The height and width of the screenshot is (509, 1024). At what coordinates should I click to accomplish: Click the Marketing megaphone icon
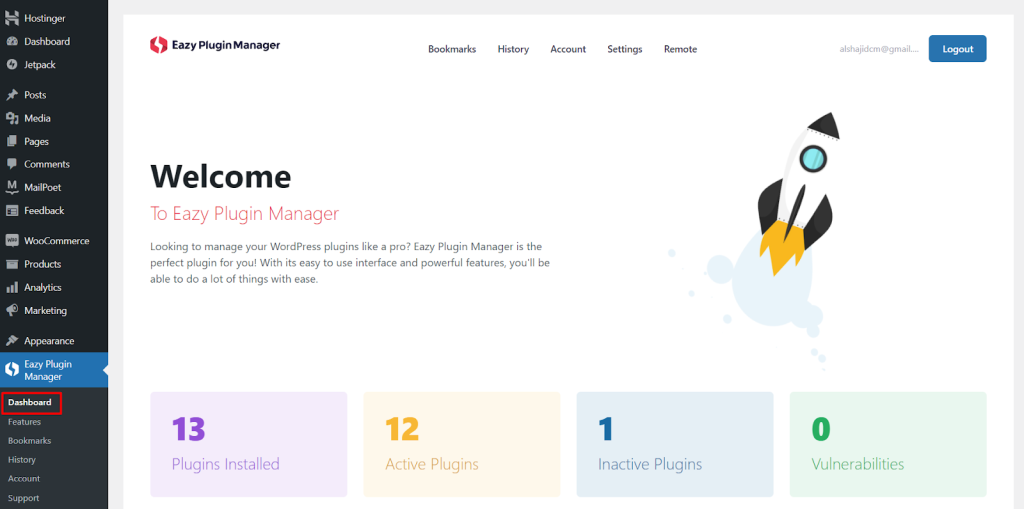click(12, 310)
